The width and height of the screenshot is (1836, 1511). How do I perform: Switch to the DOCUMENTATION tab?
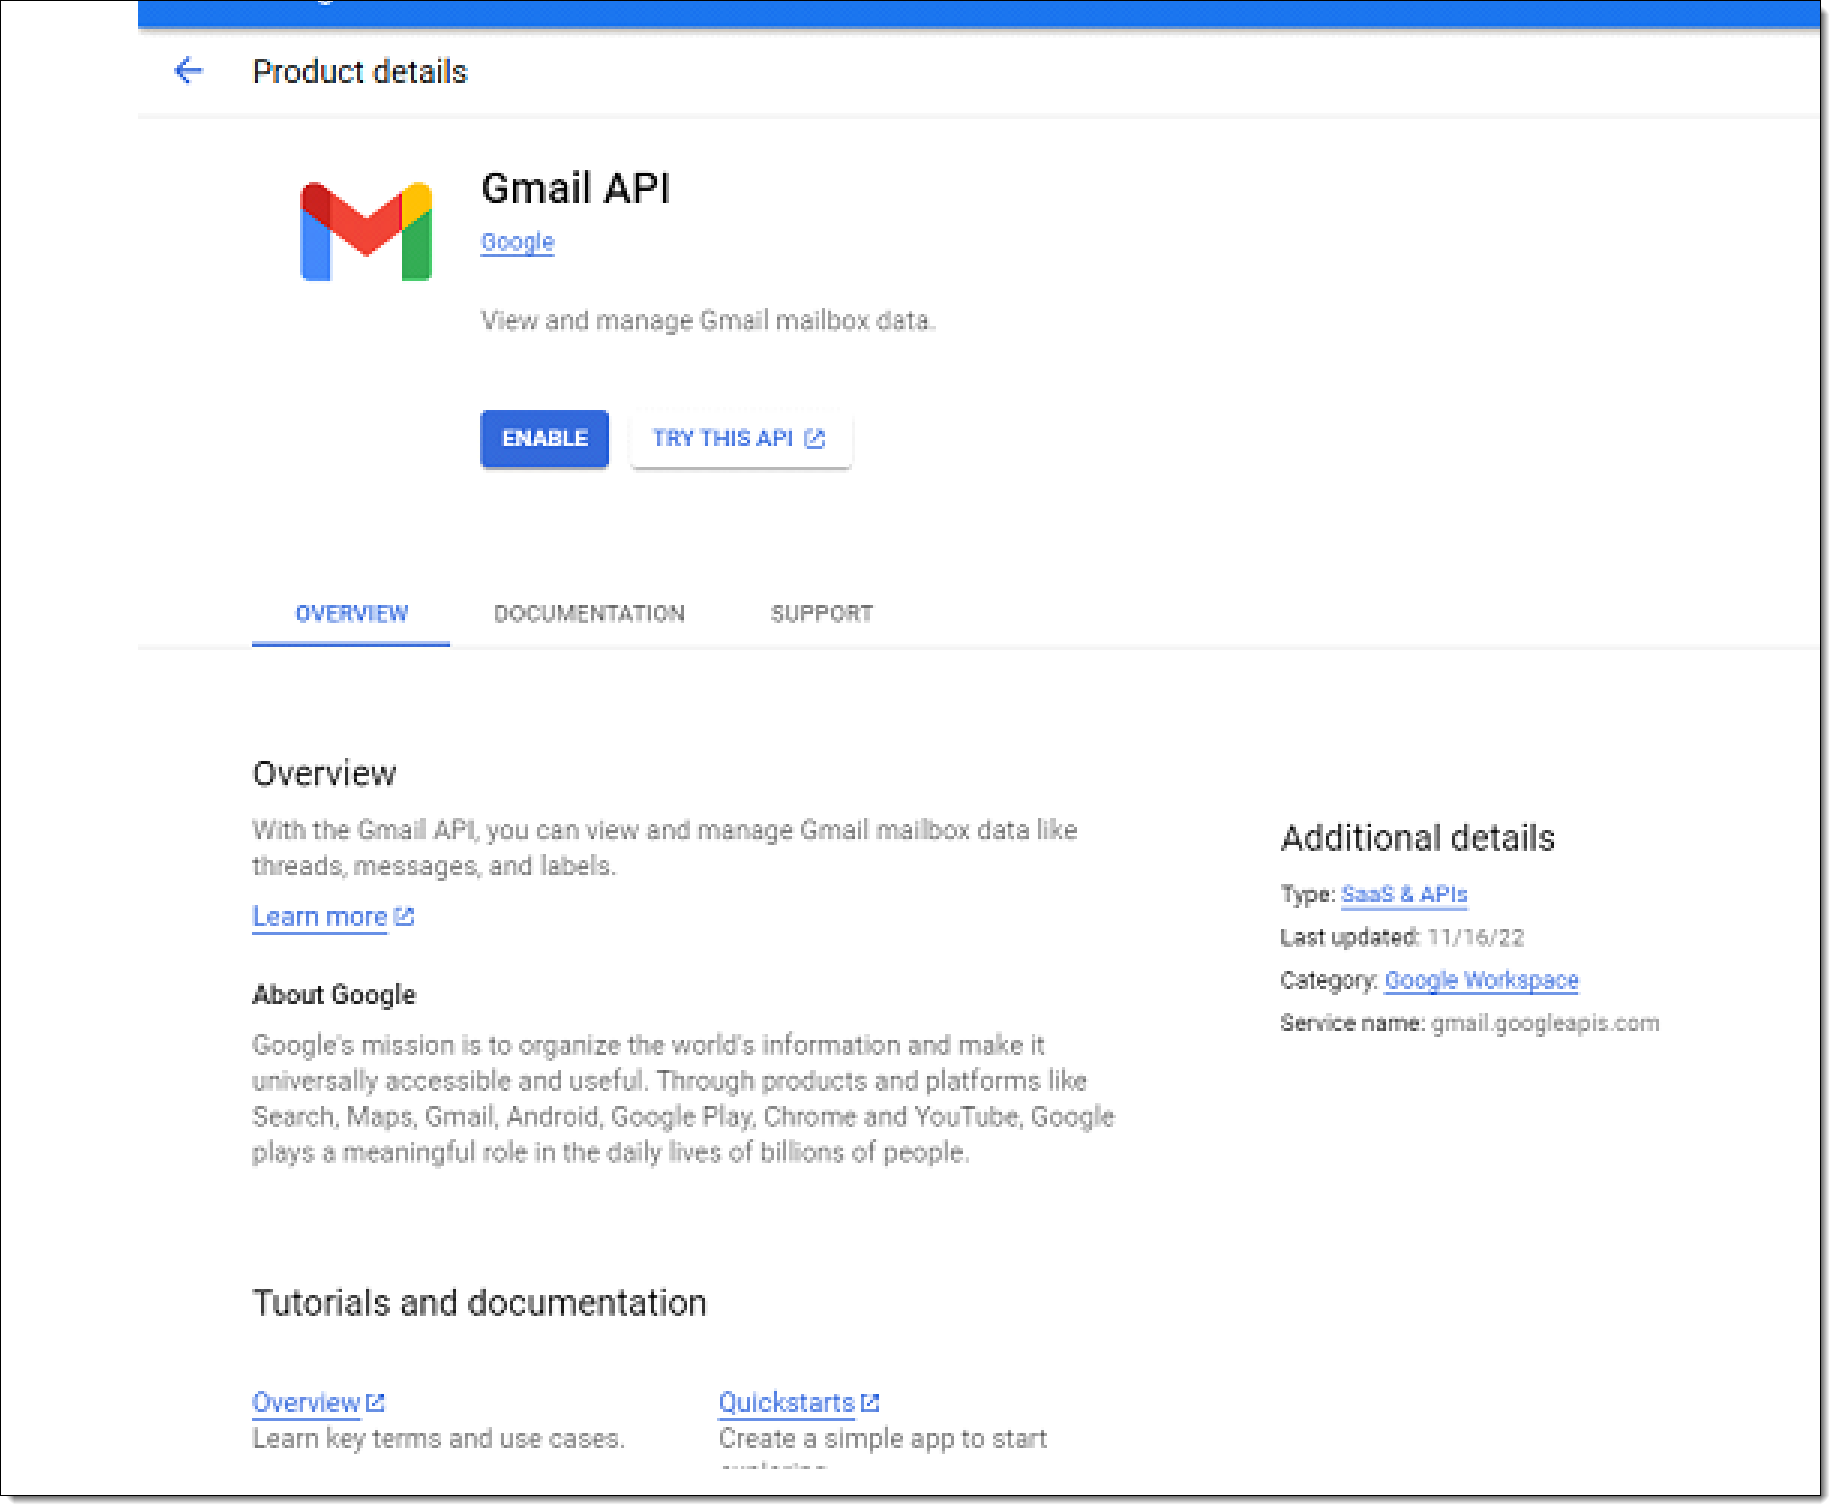[x=589, y=613]
